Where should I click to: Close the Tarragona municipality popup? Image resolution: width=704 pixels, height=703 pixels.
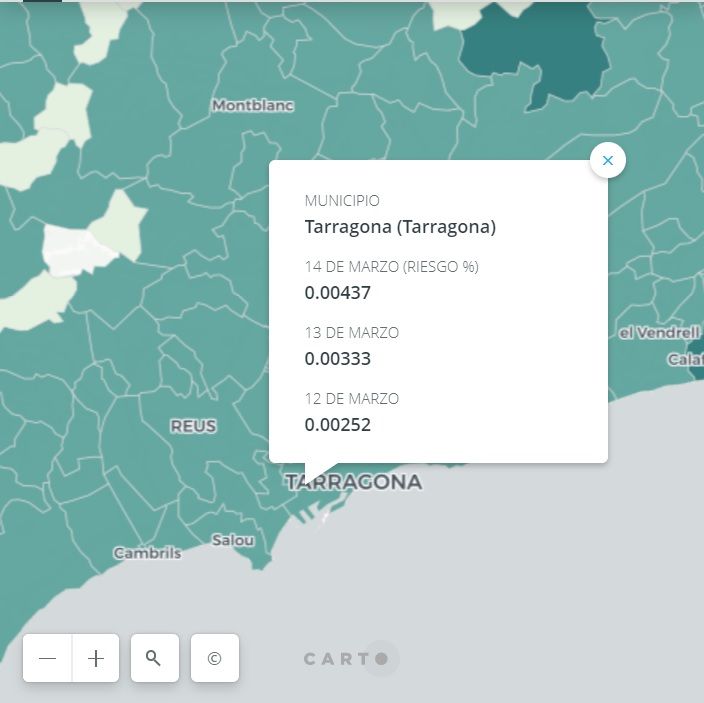607,160
